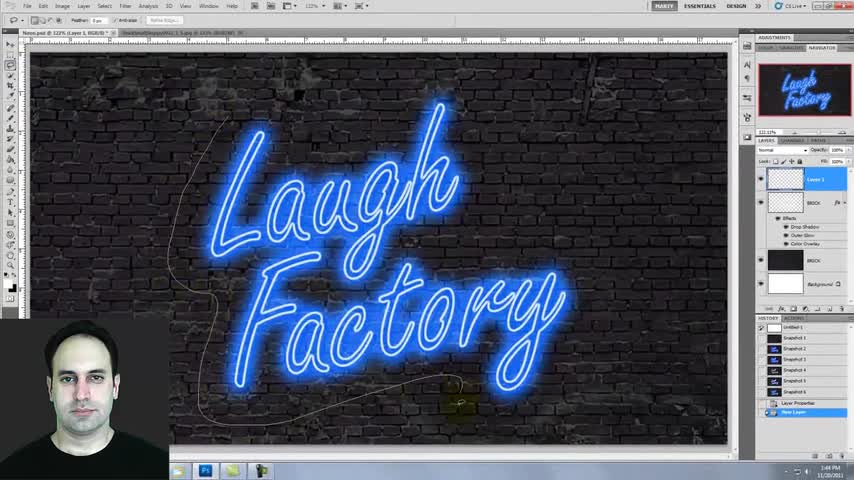Select the Eyedropper tool
This screenshot has width=854, height=480.
click(x=10, y=96)
